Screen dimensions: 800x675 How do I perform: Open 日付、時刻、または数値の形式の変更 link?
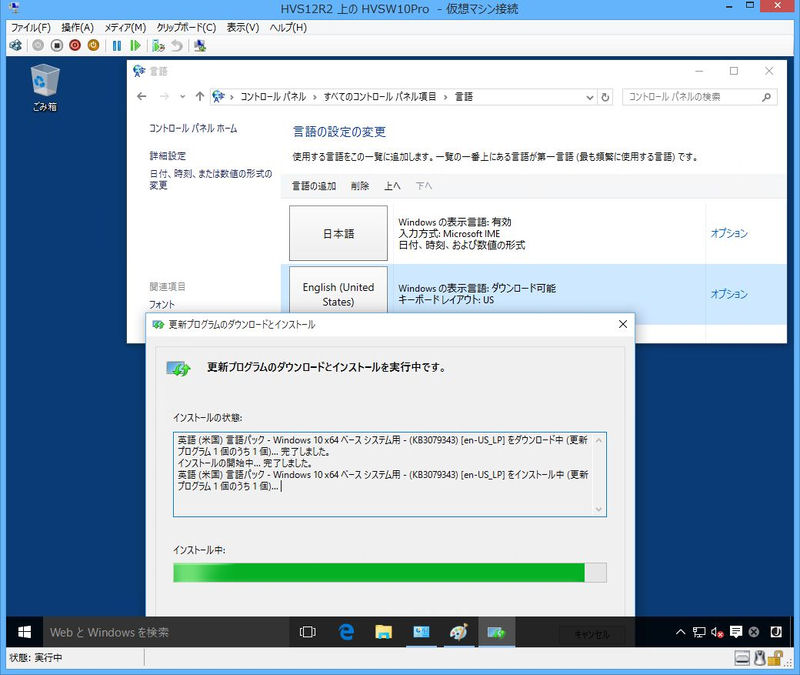211,179
